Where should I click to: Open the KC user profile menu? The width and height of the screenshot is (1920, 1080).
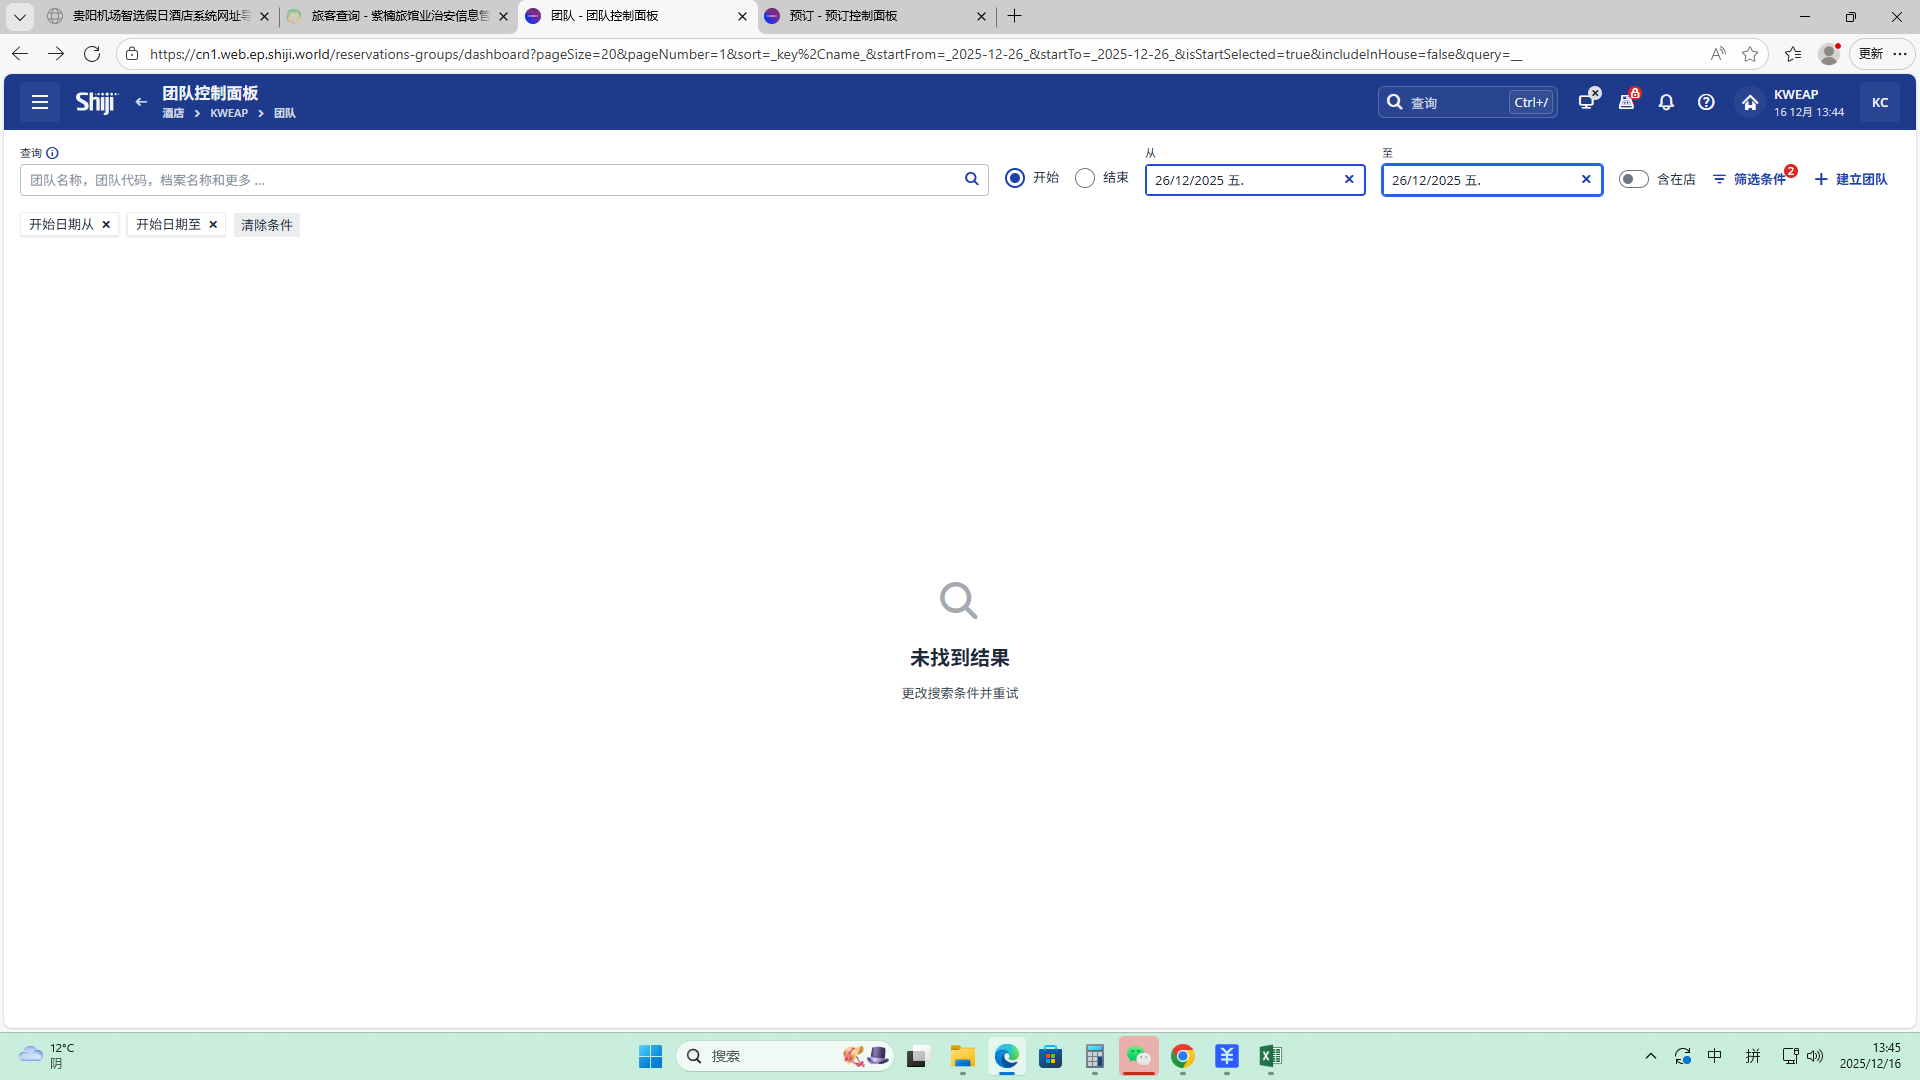[1879, 102]
